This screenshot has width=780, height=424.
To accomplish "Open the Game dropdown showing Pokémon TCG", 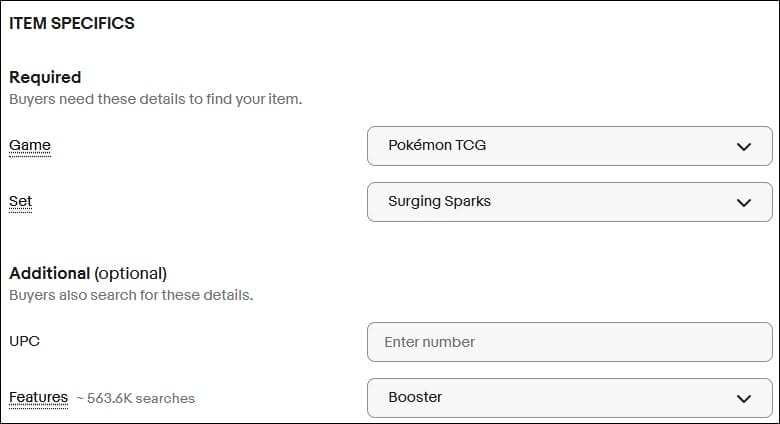I will click(x=570, y=146).
